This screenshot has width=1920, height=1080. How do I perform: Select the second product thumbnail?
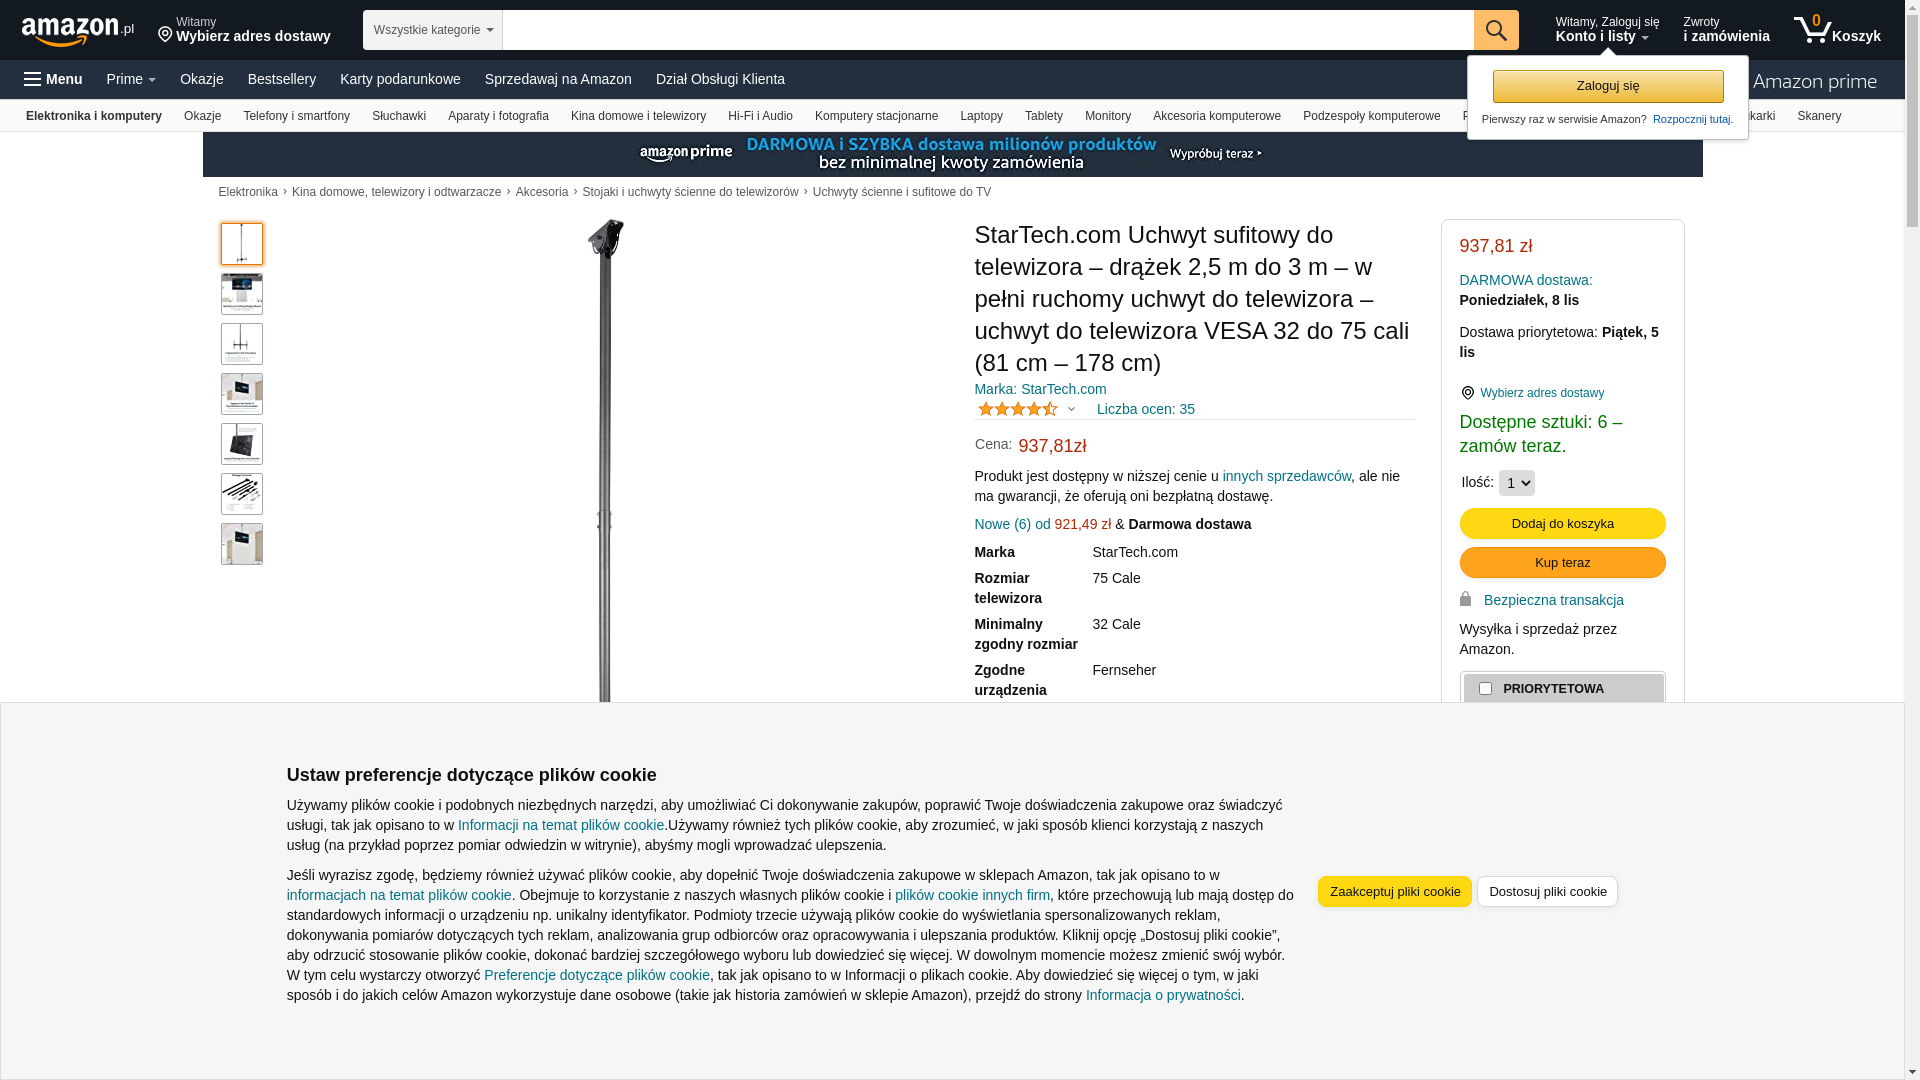pyautogui.click(x=242, y=294)
